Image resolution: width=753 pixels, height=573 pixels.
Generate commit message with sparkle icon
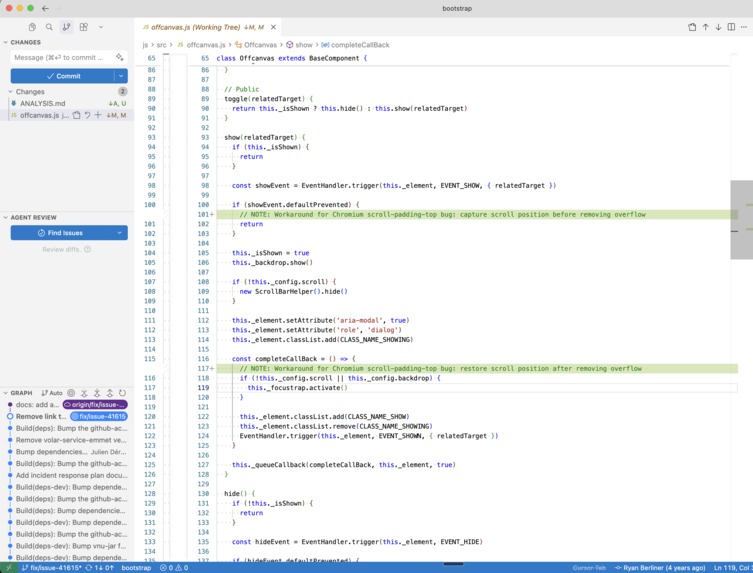[x=120, y=58]
